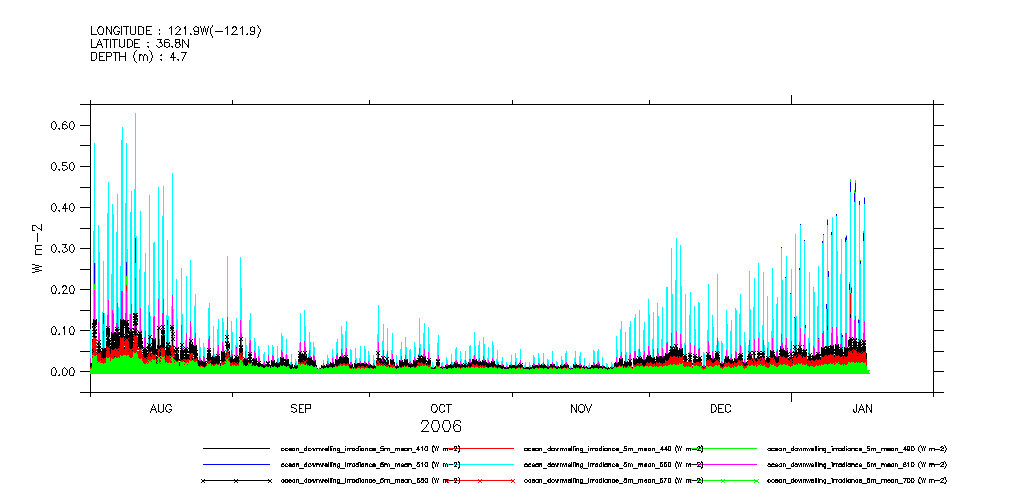Click the DEC month axis label
Viewport: 1009px width, 504px height.
coord(720,409)
